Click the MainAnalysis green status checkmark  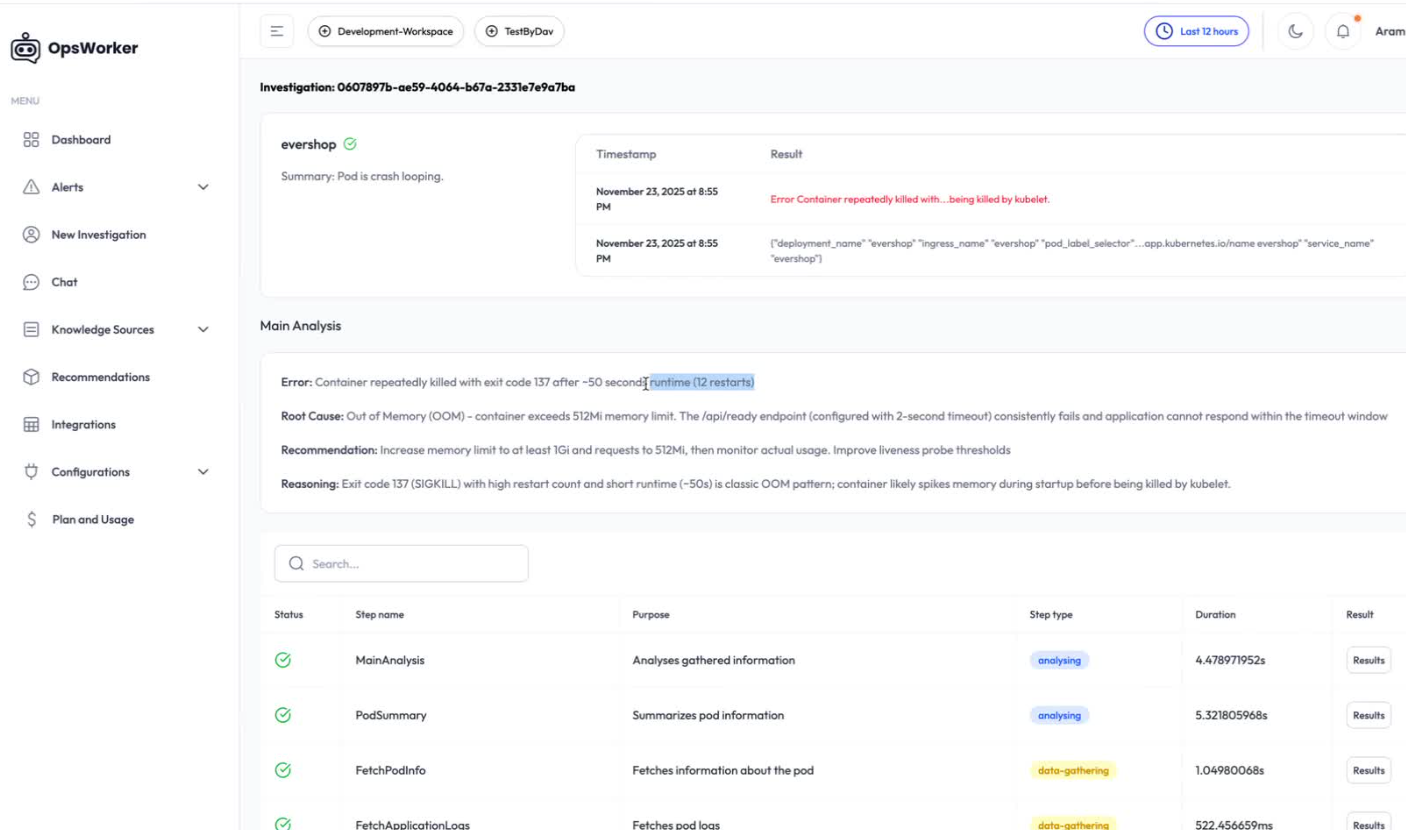(283, 660)
